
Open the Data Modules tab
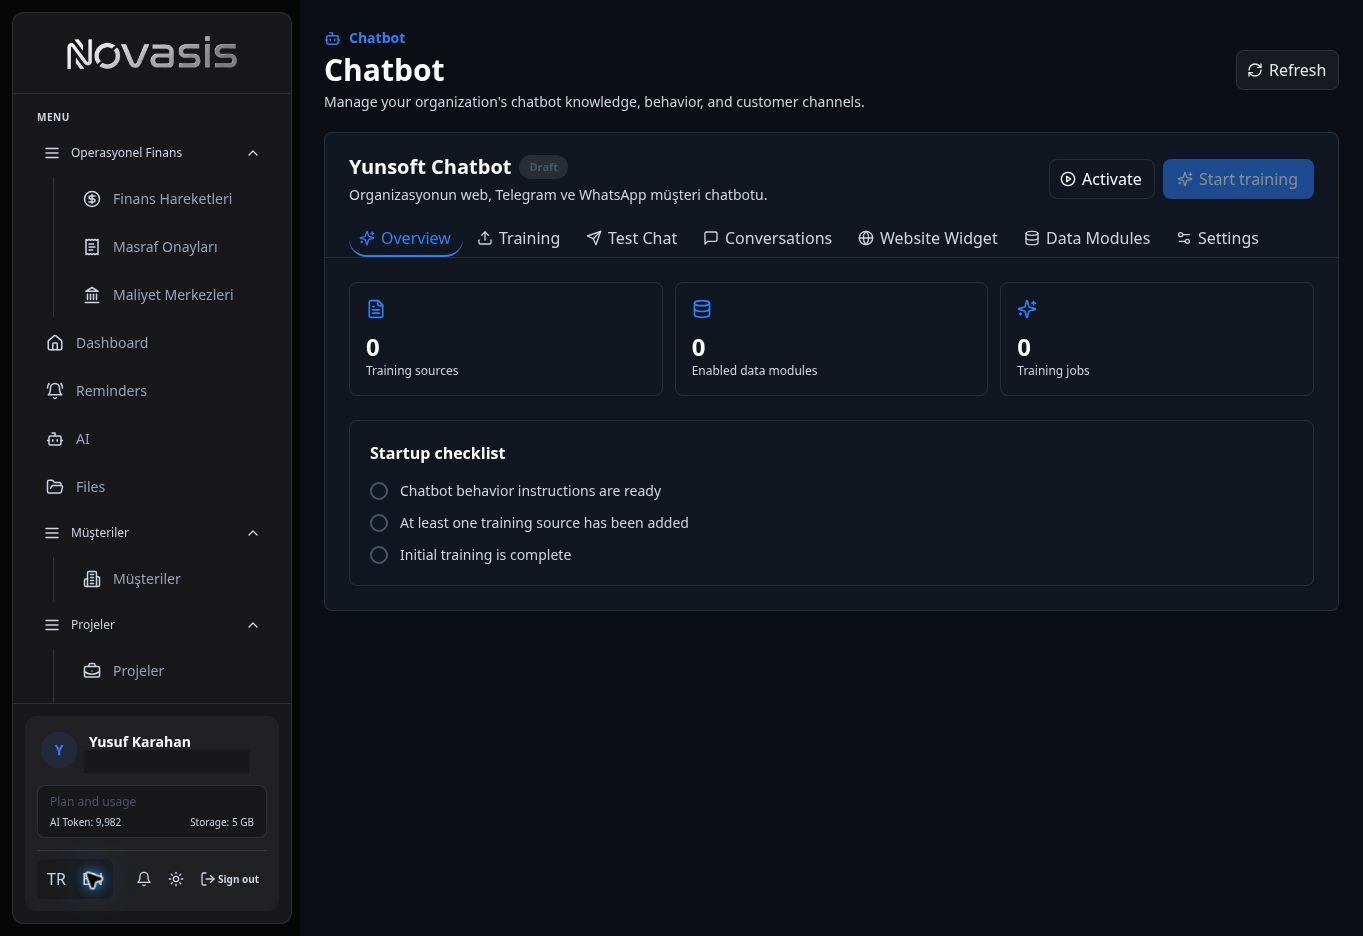pos(1087,238)
